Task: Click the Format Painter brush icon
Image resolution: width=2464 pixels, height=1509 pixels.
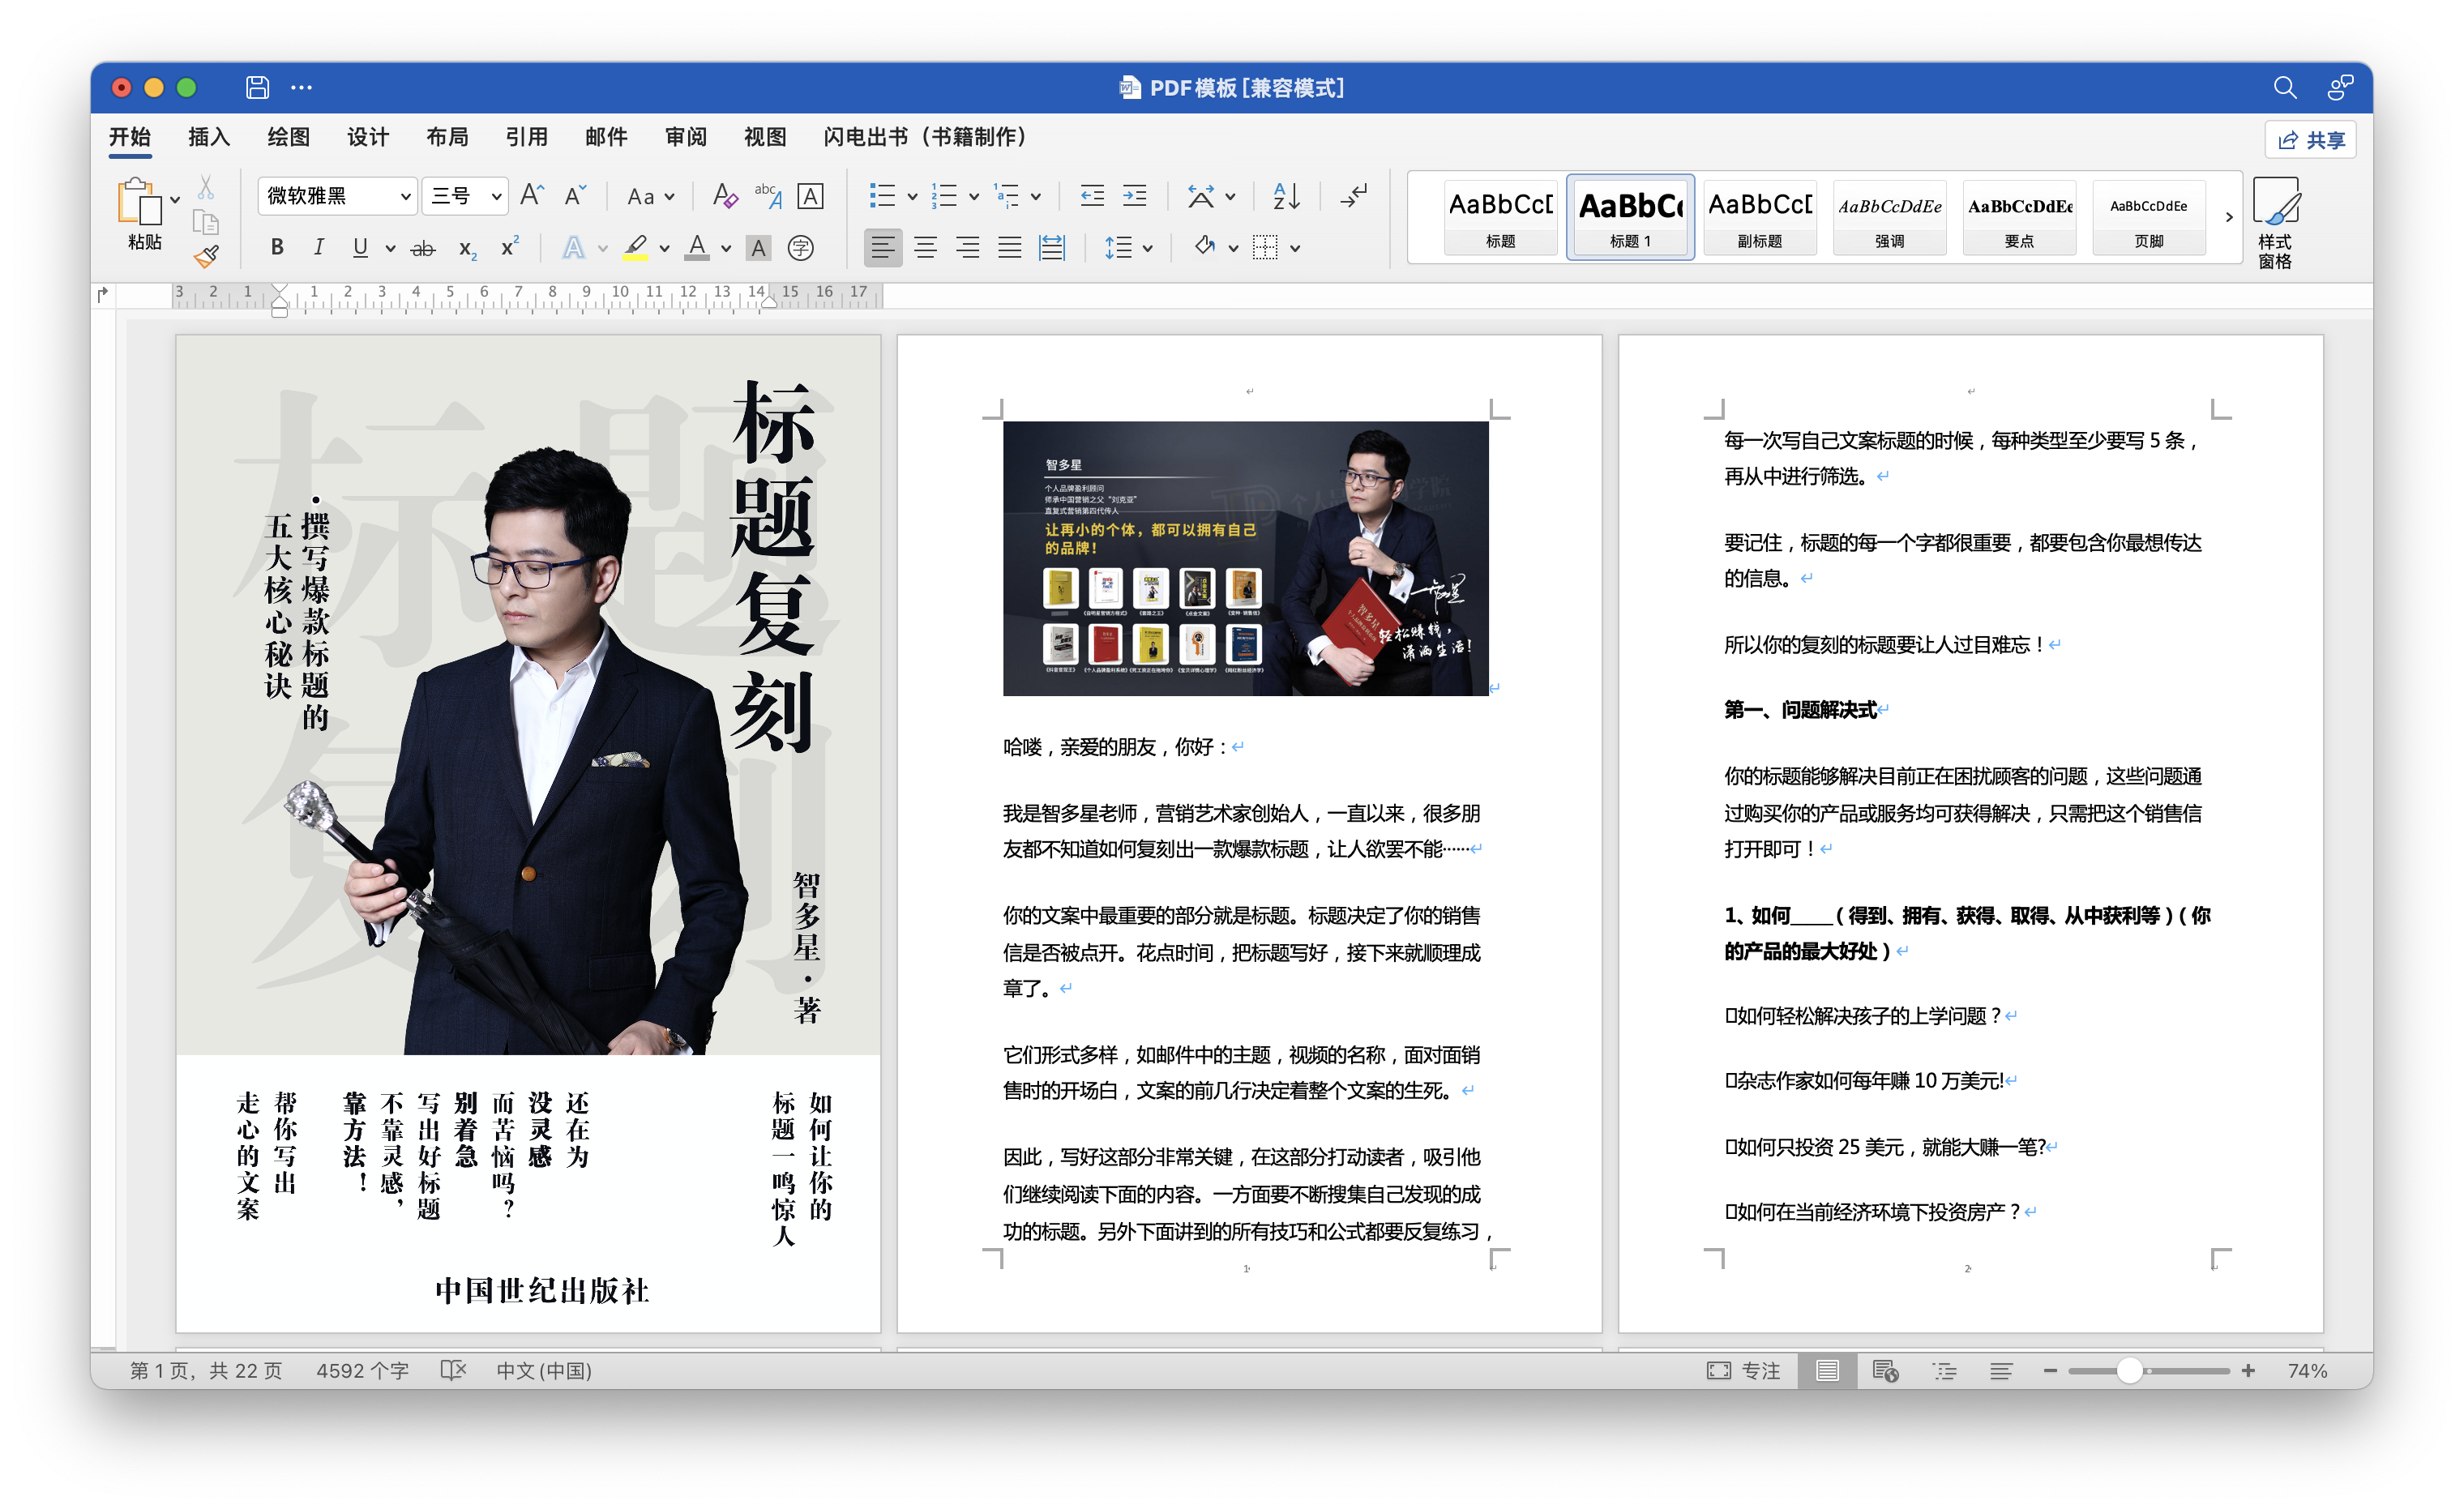Action: (x=207, y=257)
